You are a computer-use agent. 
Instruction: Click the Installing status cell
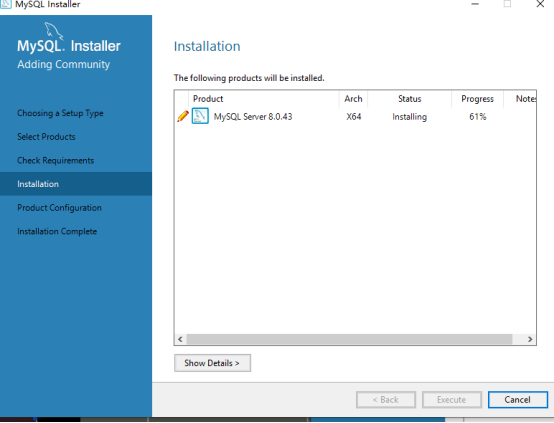tap(409, 117)
